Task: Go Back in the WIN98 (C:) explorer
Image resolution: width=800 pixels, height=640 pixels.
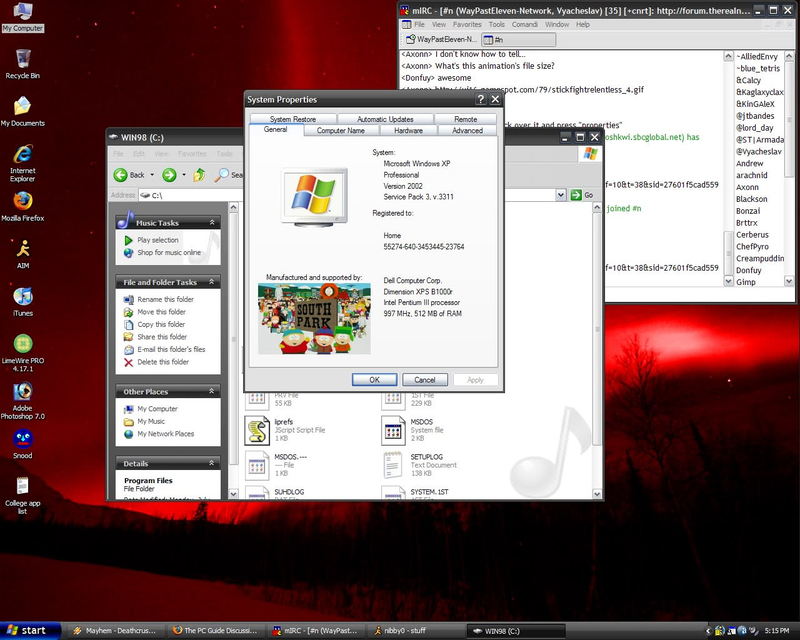Action: [129, 175]
